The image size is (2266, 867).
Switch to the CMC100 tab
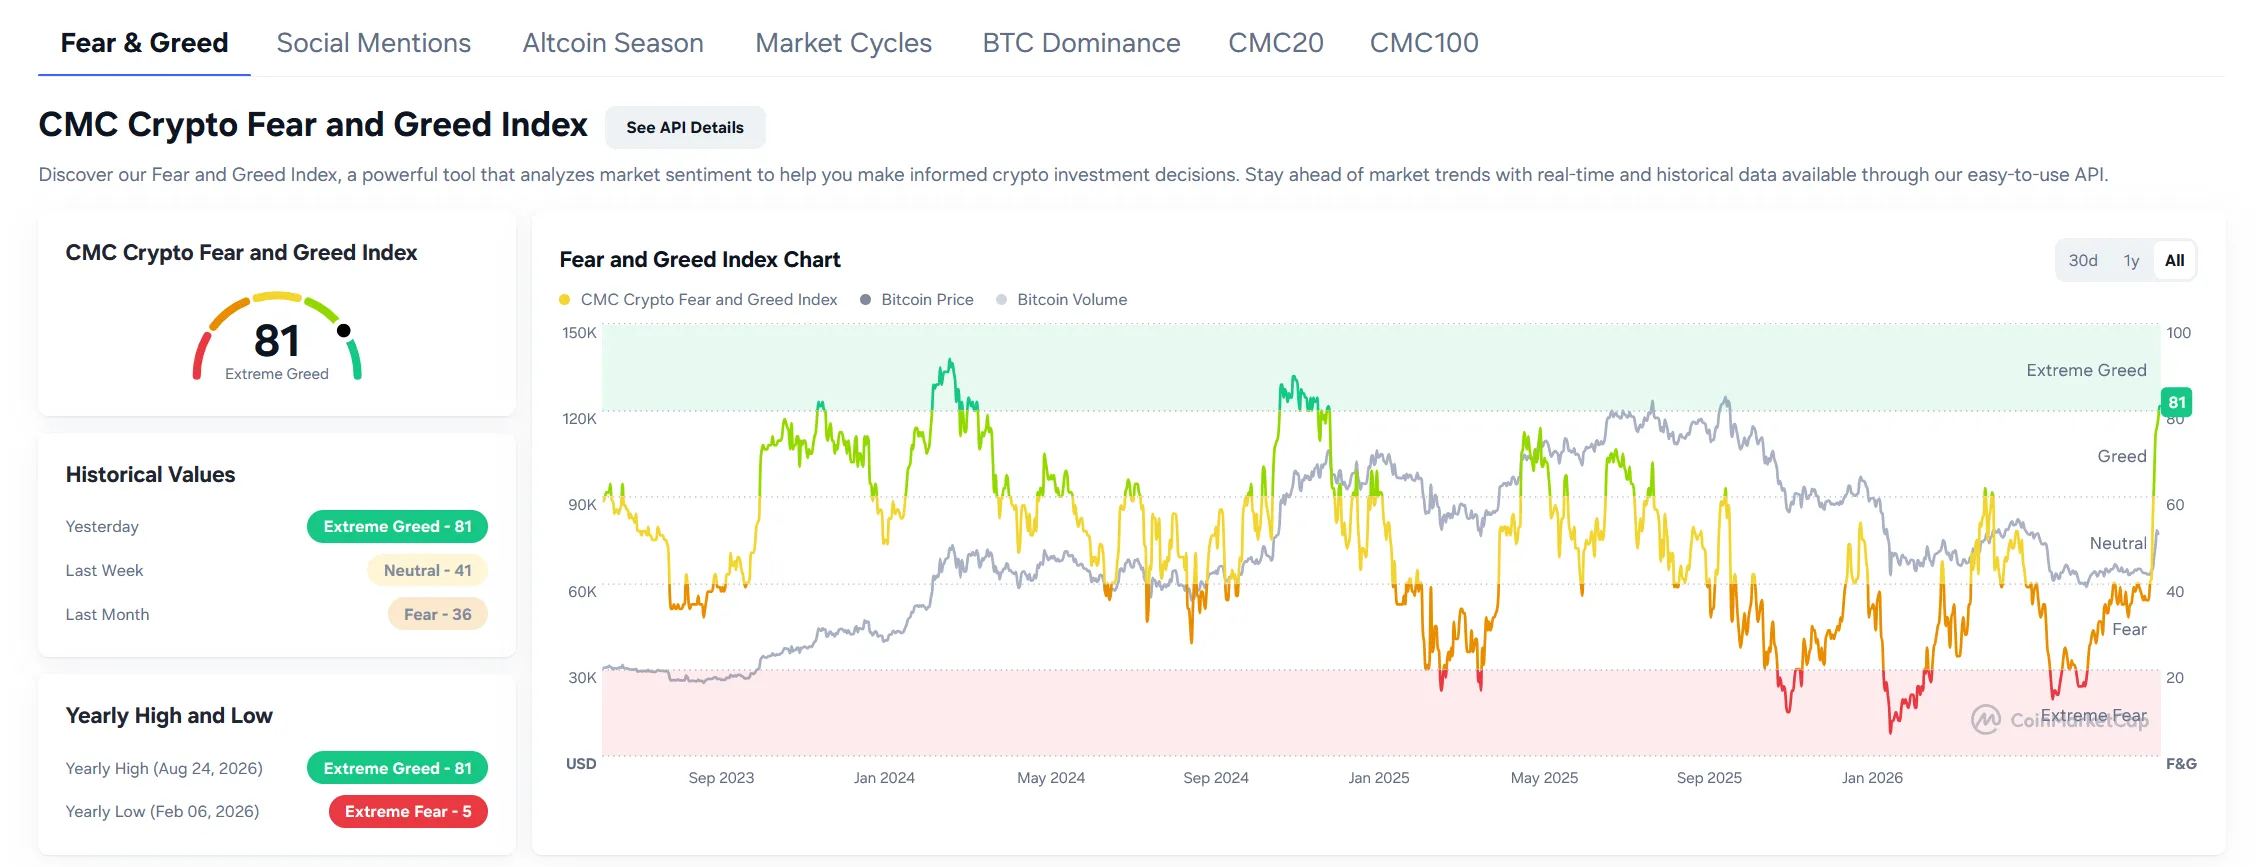[x=1424, y=43]
